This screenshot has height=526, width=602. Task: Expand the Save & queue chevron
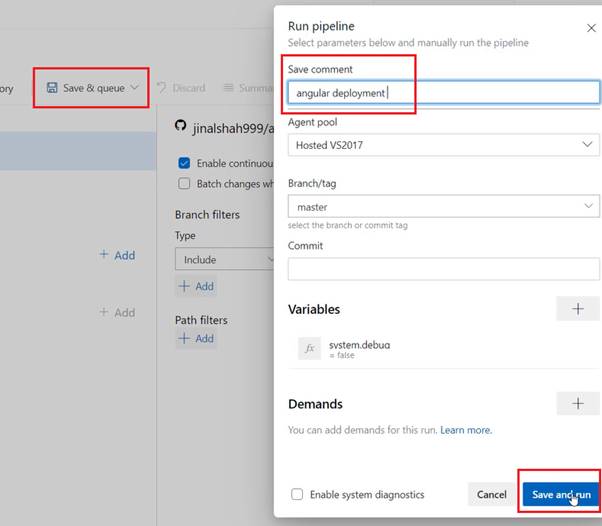134,88
